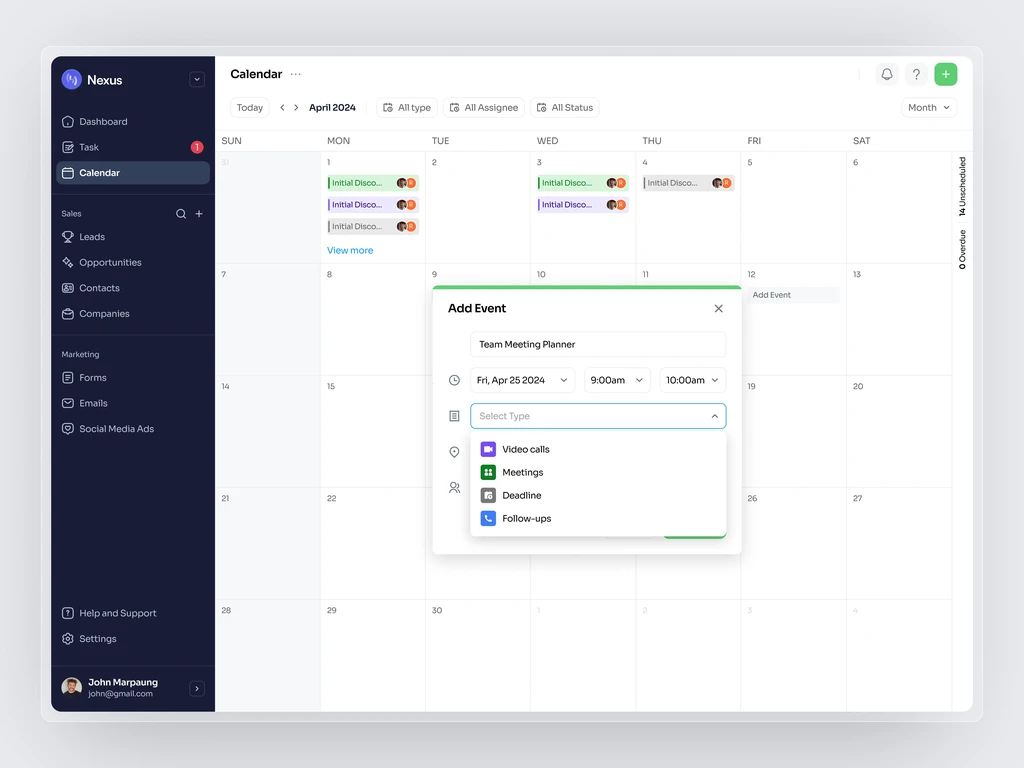
Task: Click the clock icon in Add Event
Action: pyautogui.click(x=455, y=380)
